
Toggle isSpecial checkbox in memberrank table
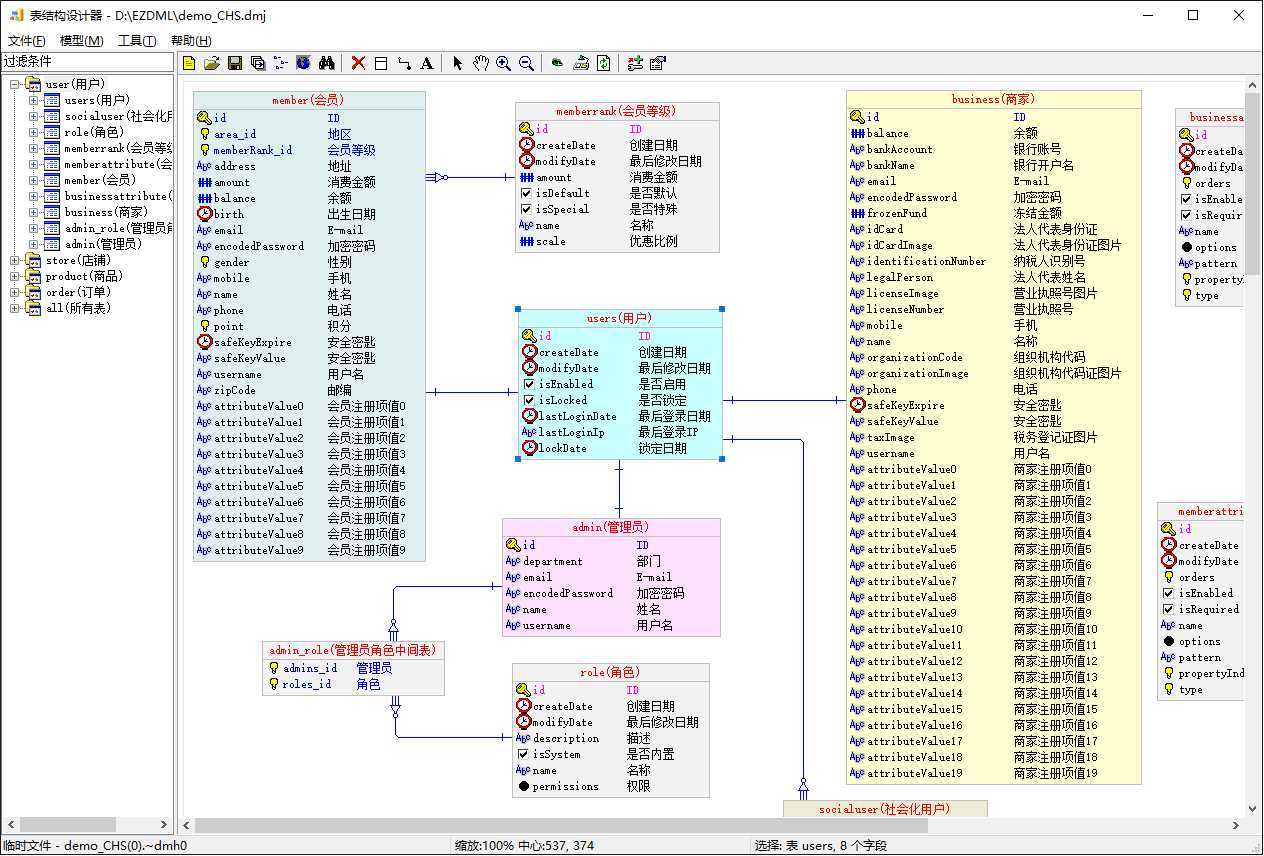pyautogui.click(x=526, y=209)
